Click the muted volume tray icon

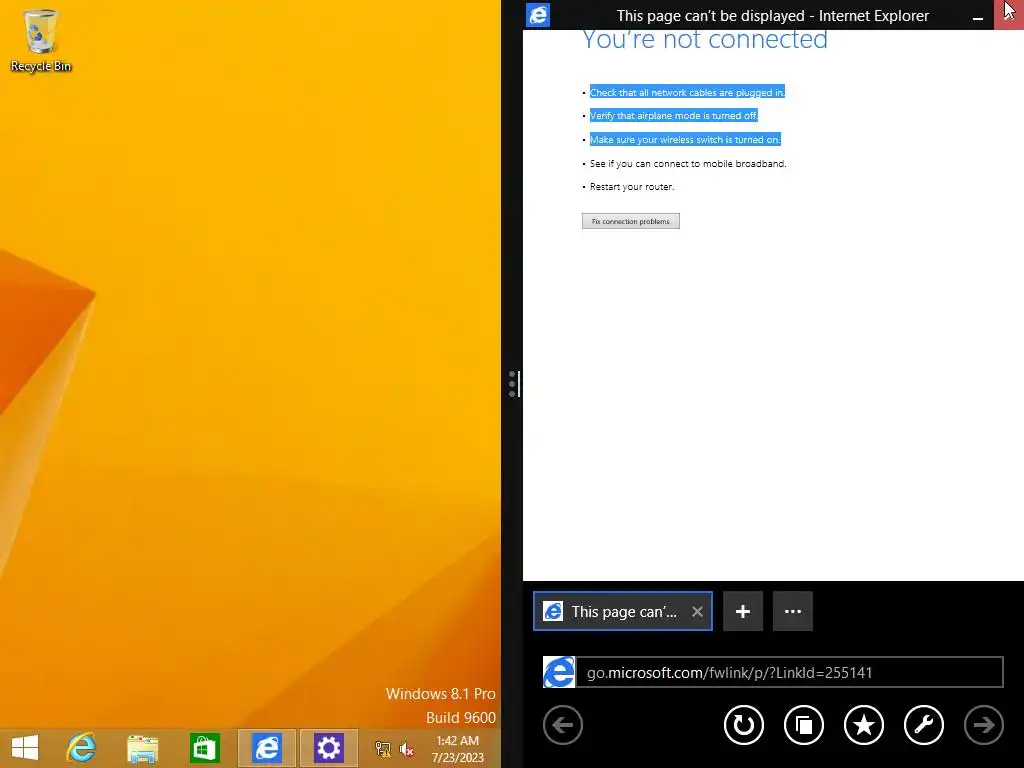coord(406,749)
